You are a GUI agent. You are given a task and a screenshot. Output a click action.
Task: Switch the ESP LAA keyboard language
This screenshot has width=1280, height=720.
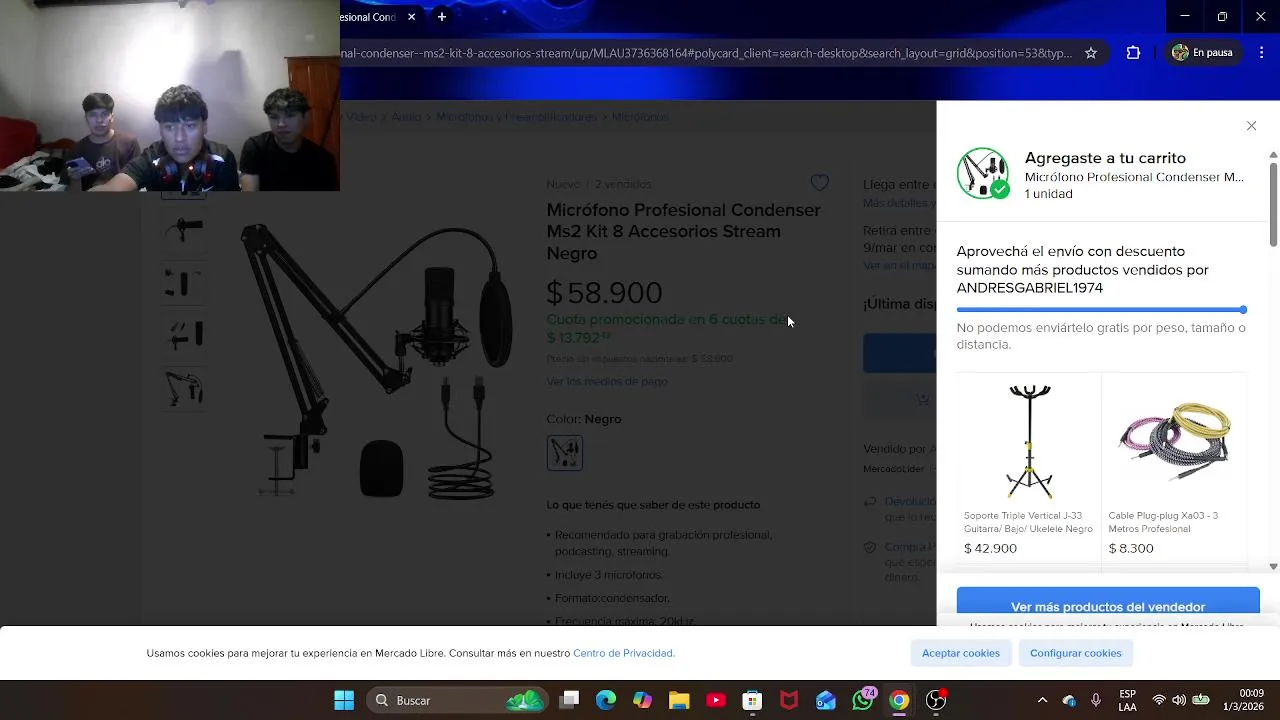tap(1127, 700)
